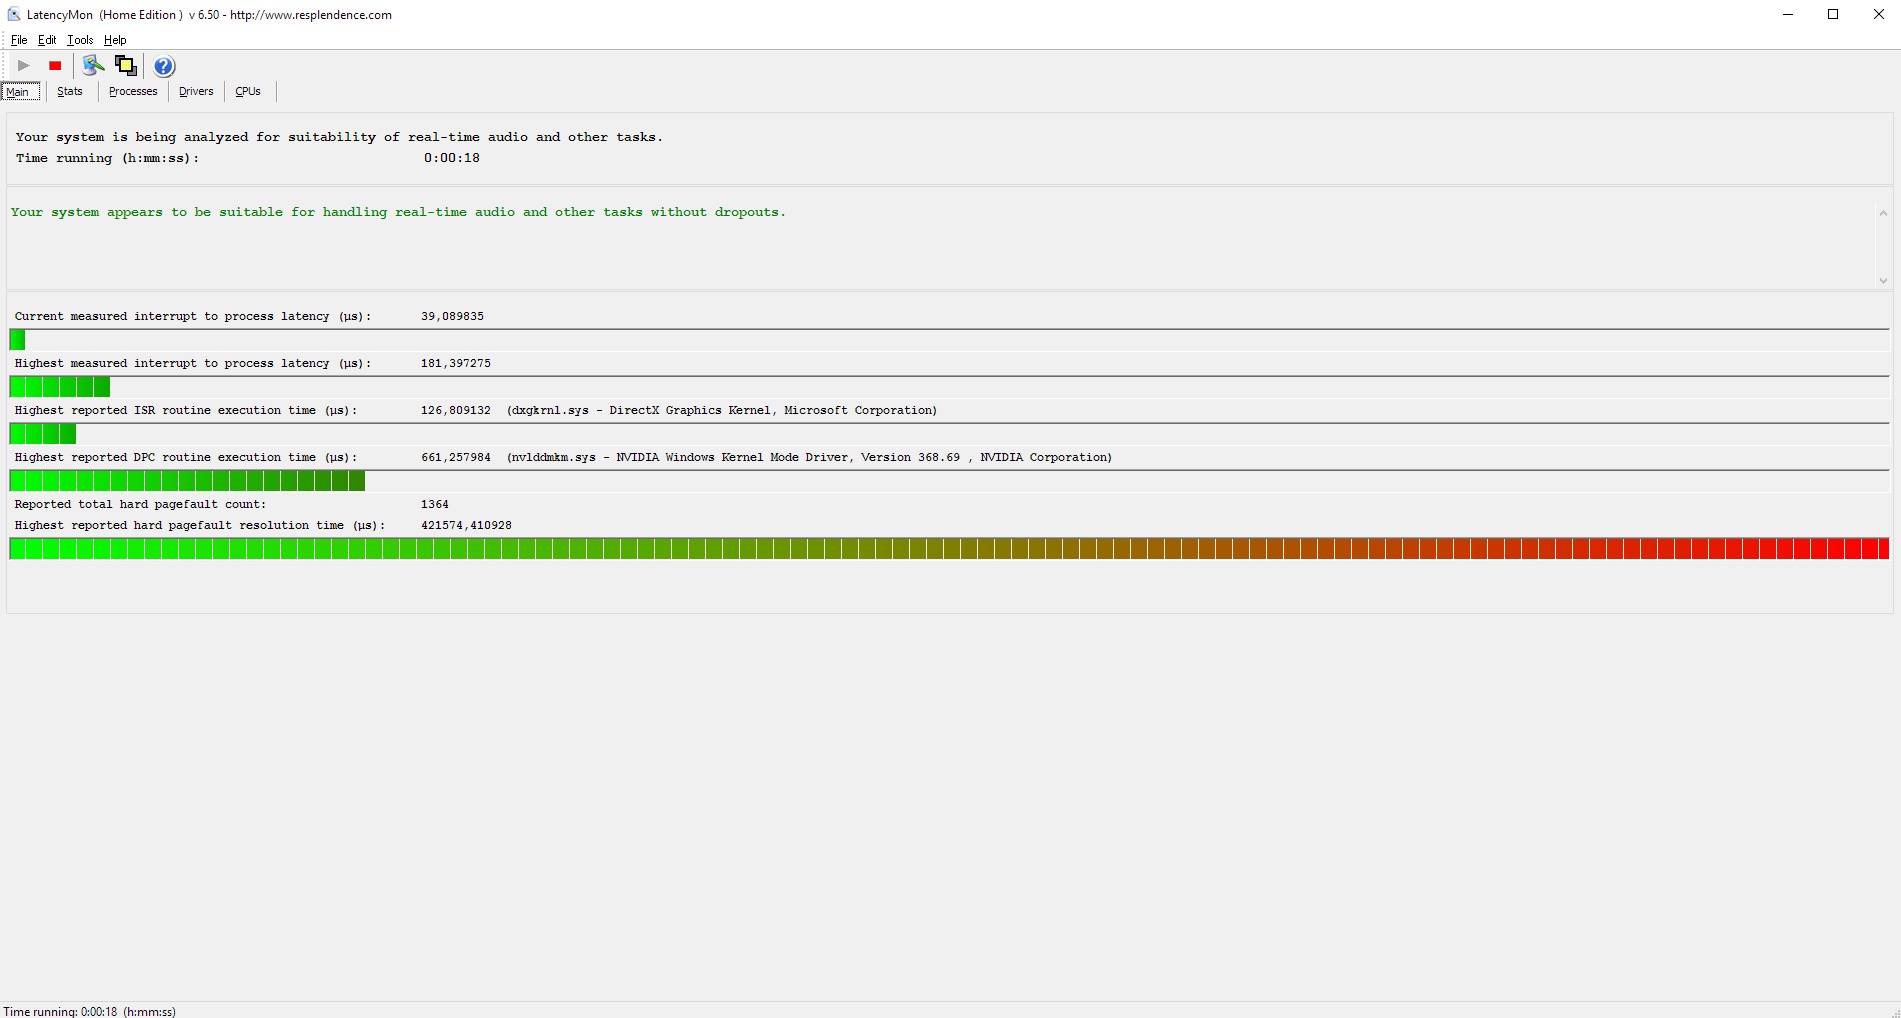Click 'Your system is being analyzed' text
1901x1018 pixels.
pyautogui.click(x=339, y=137)
